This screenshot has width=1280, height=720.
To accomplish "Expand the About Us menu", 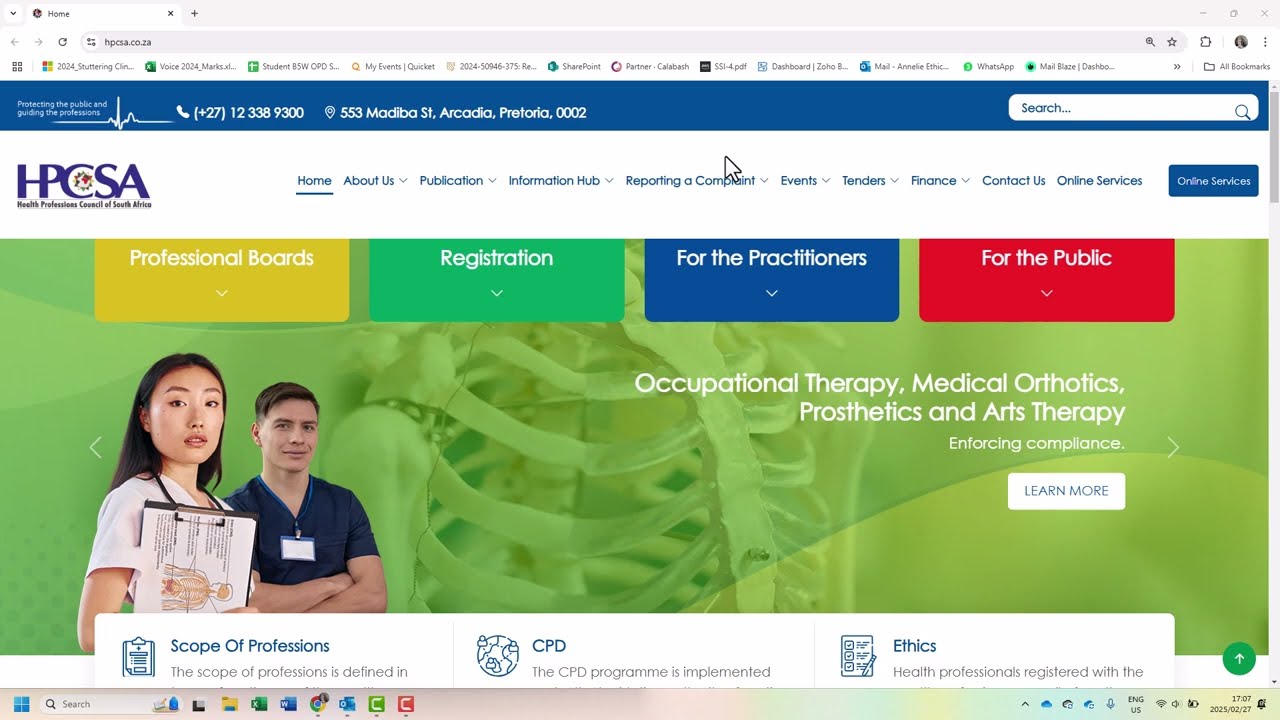I will (x=375, y=180).
